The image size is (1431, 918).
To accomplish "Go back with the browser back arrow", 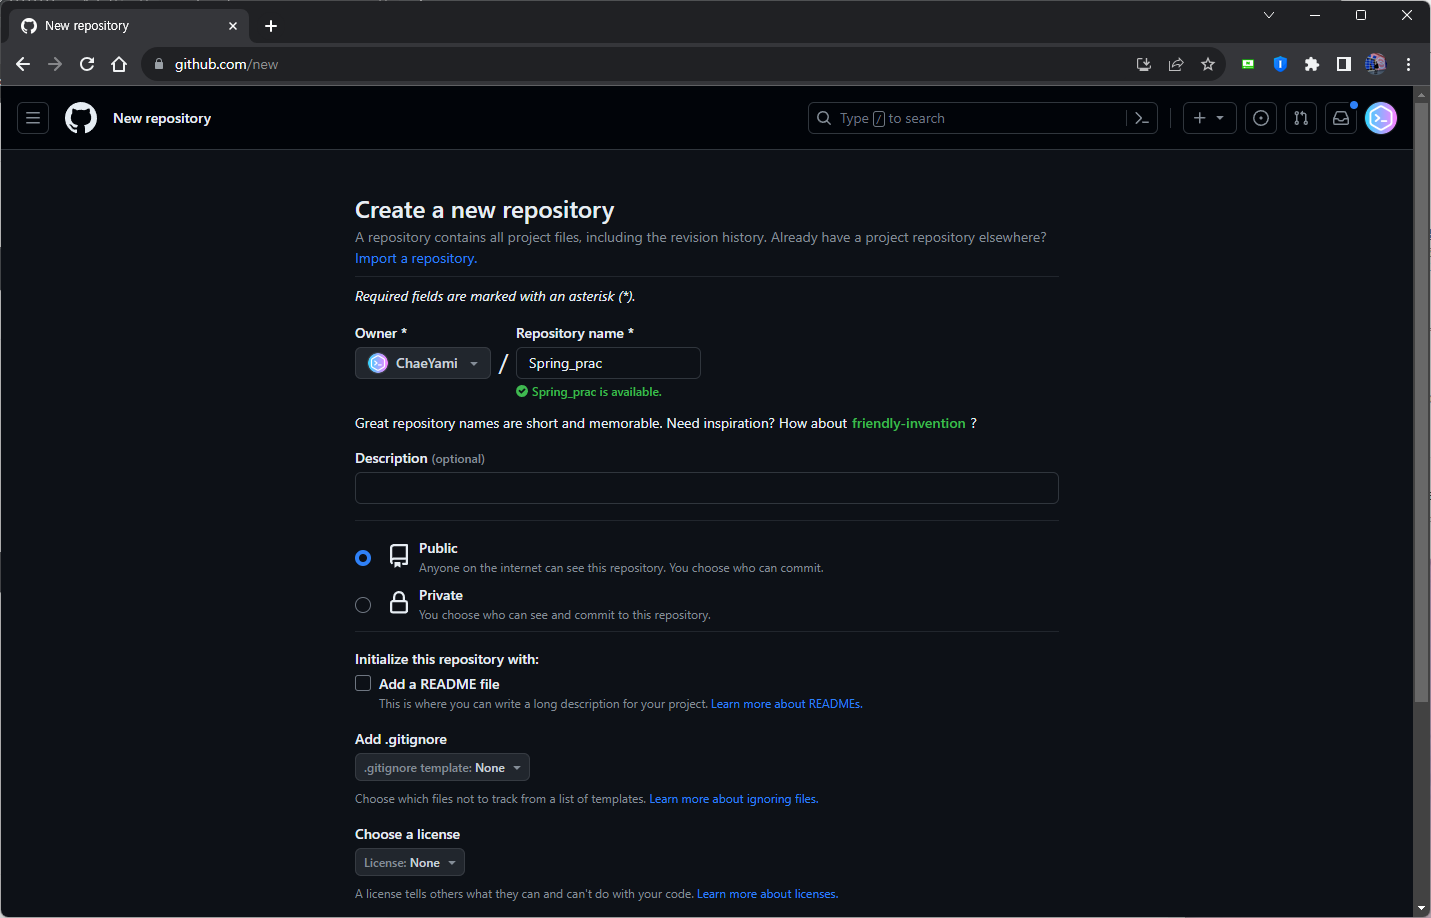I will (x=23, y=64).
